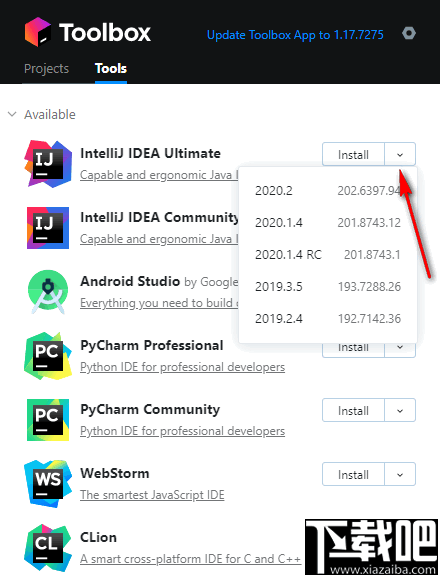The image size is (440, 575).
Task: Click the PyCharm Professional title
Action: pyautogui.click(x=151, y=345)
